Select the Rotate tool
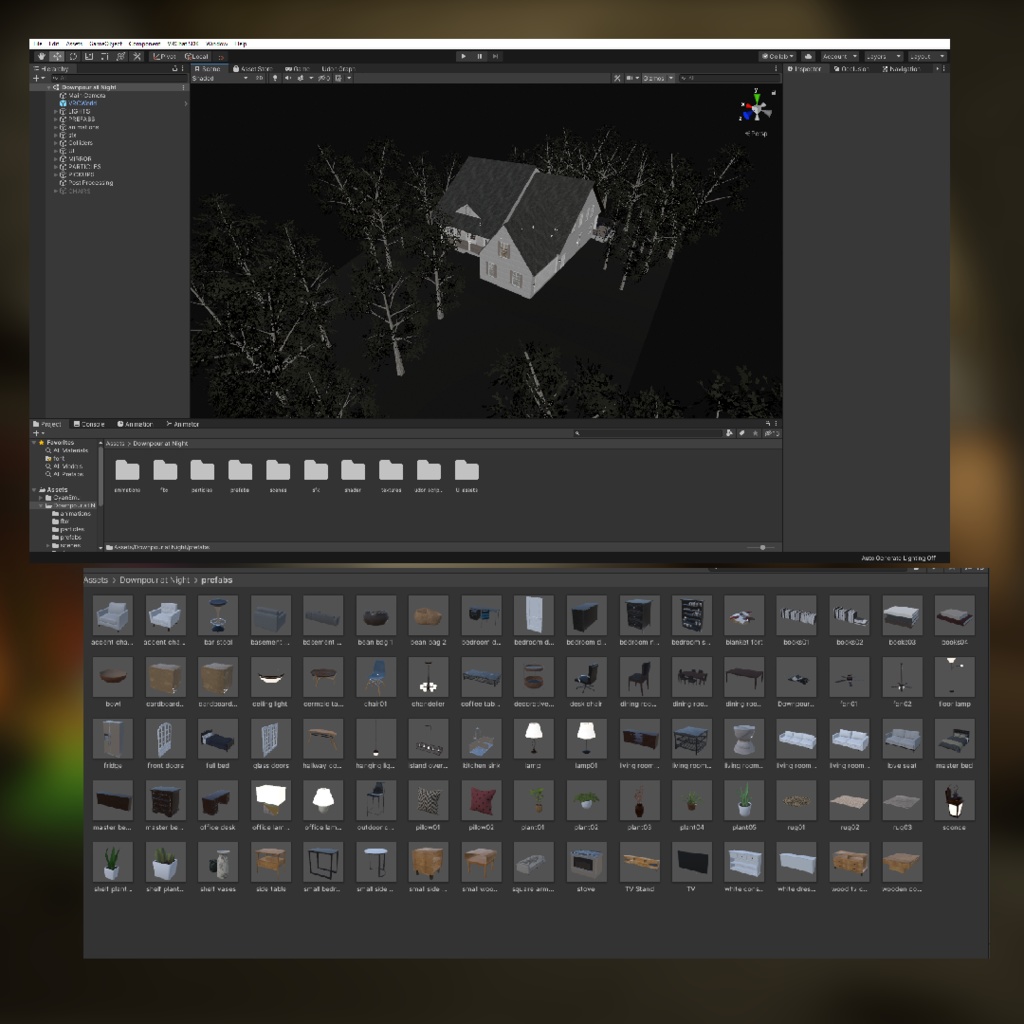 coord(73,57)
